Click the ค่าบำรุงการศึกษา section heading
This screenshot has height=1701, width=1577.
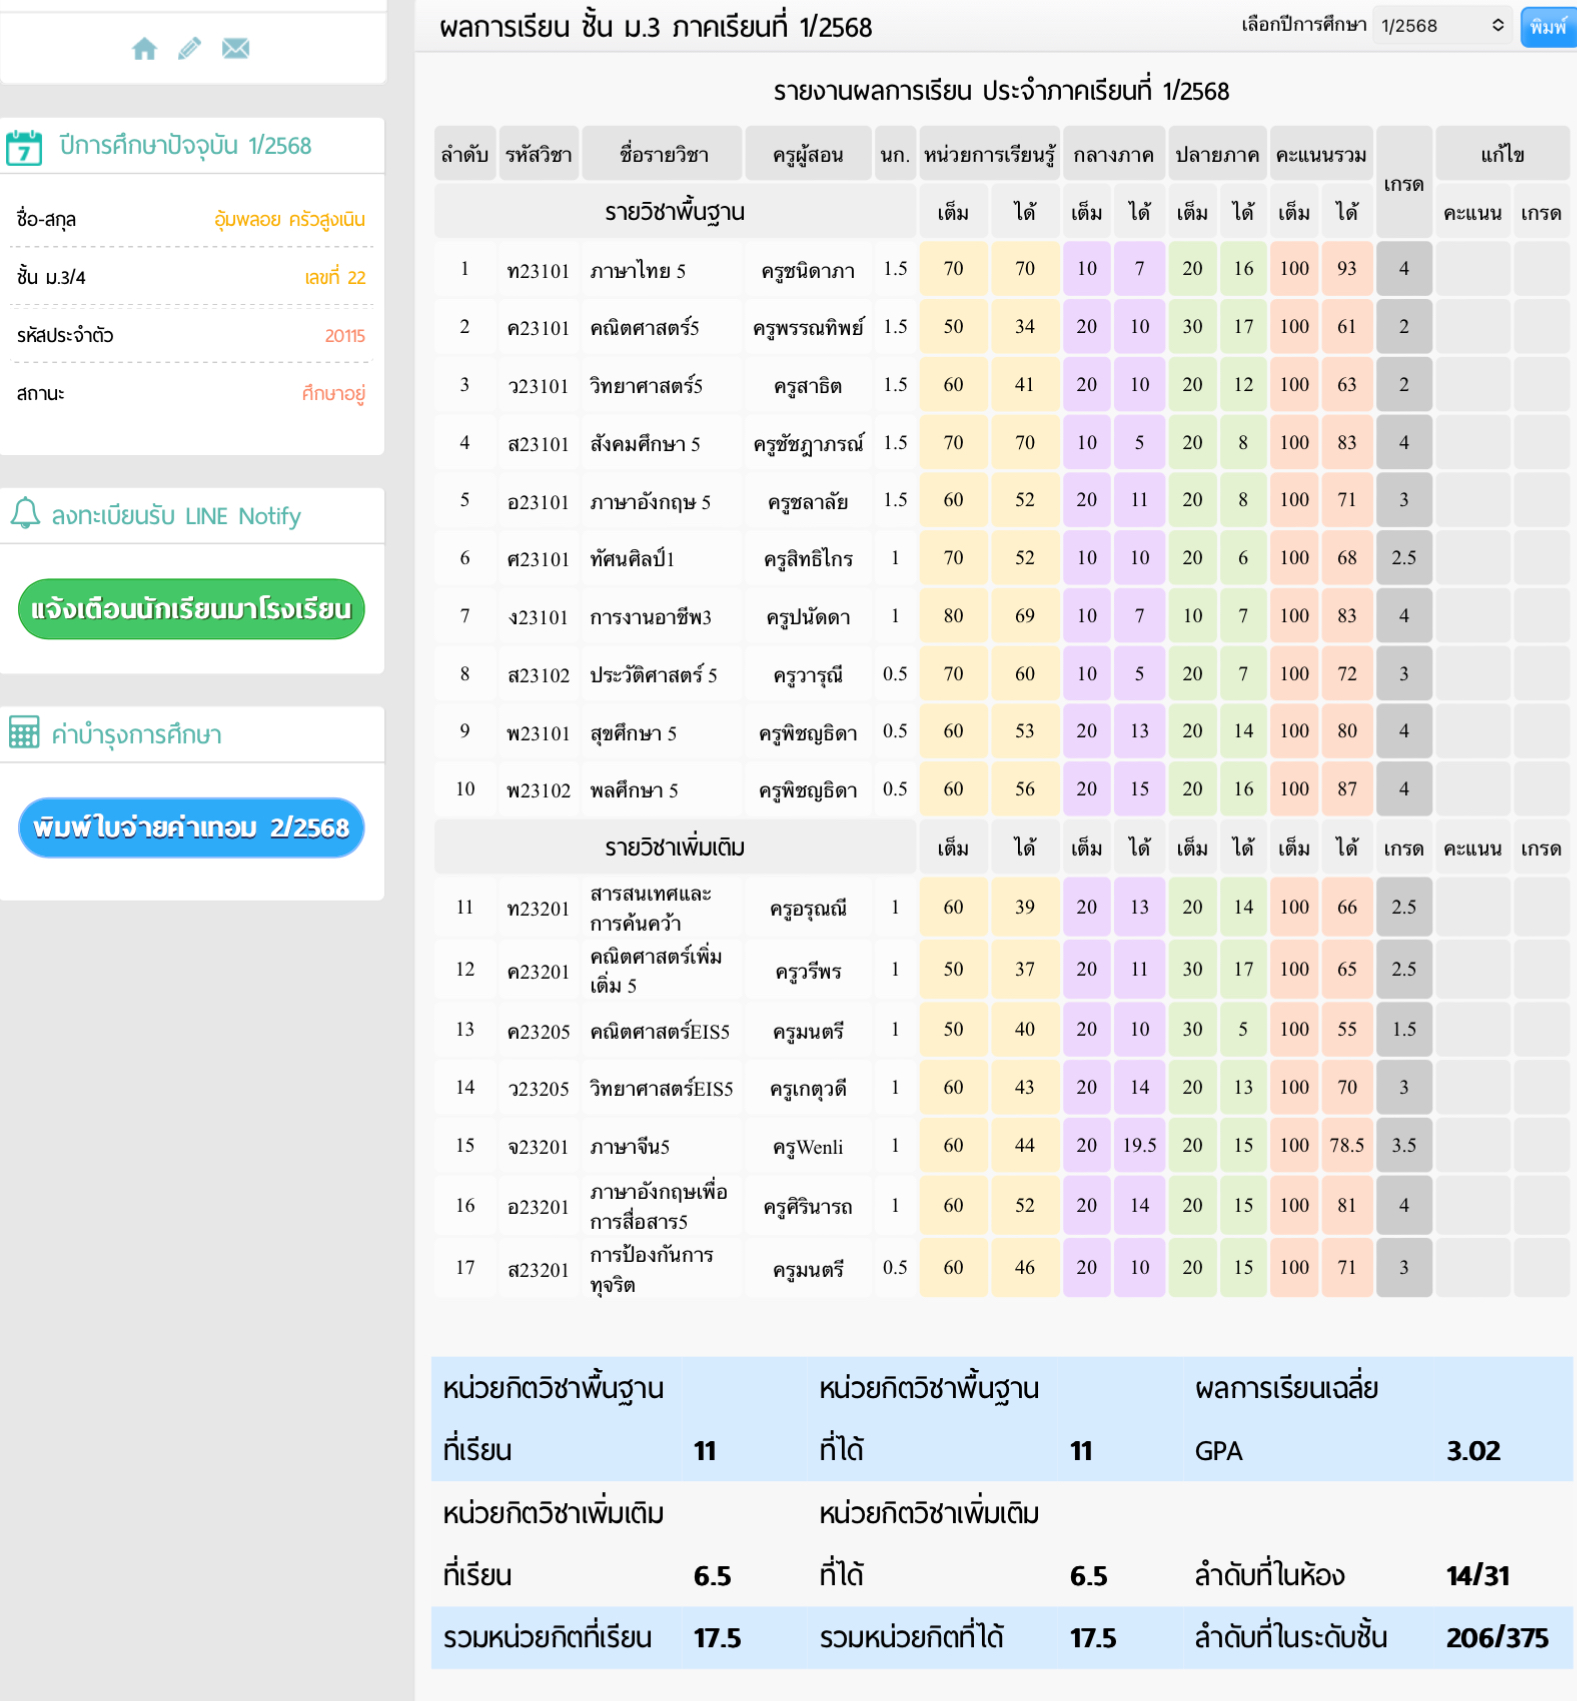137,735
